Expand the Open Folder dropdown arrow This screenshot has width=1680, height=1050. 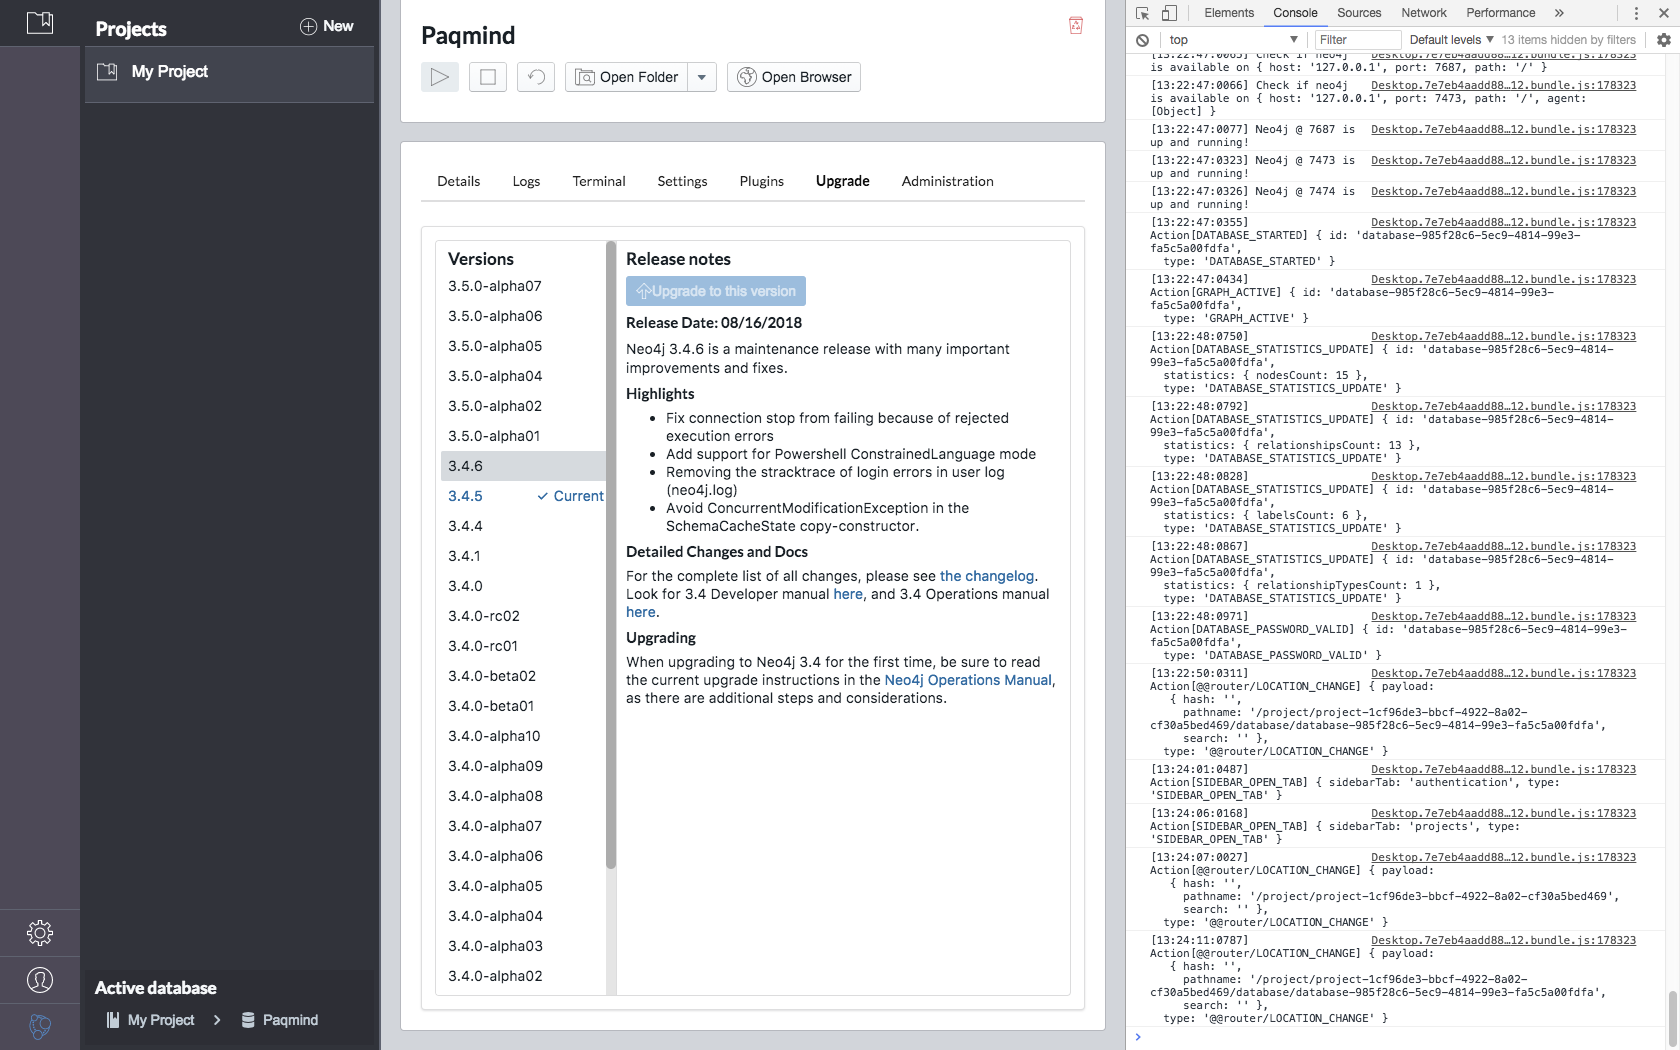702,77
